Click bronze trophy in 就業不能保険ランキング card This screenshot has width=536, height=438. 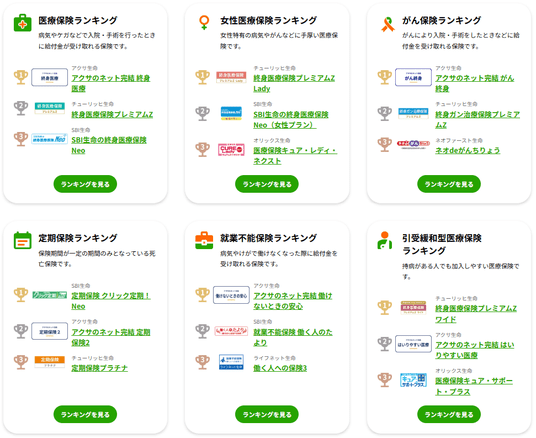click(202, 362)
